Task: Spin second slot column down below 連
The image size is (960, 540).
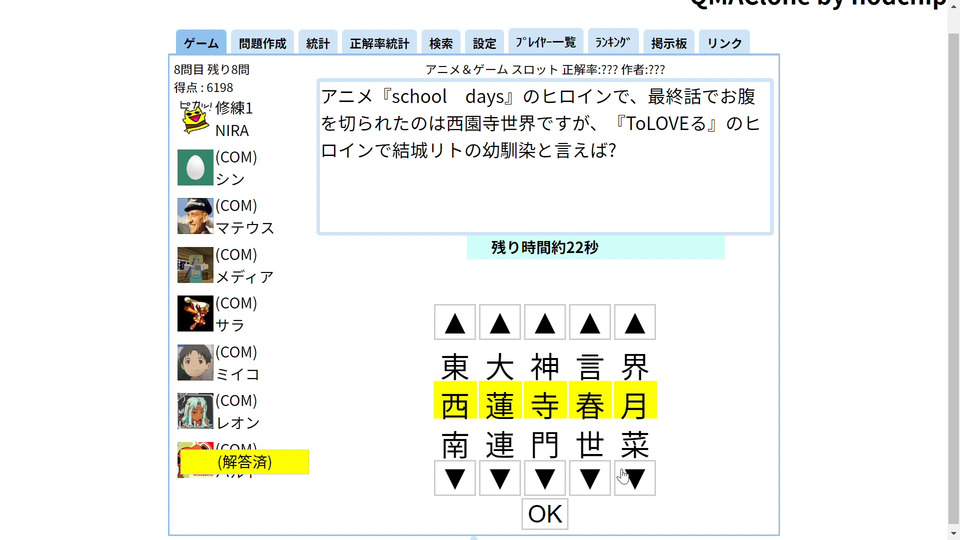Action: coord(500,478)
